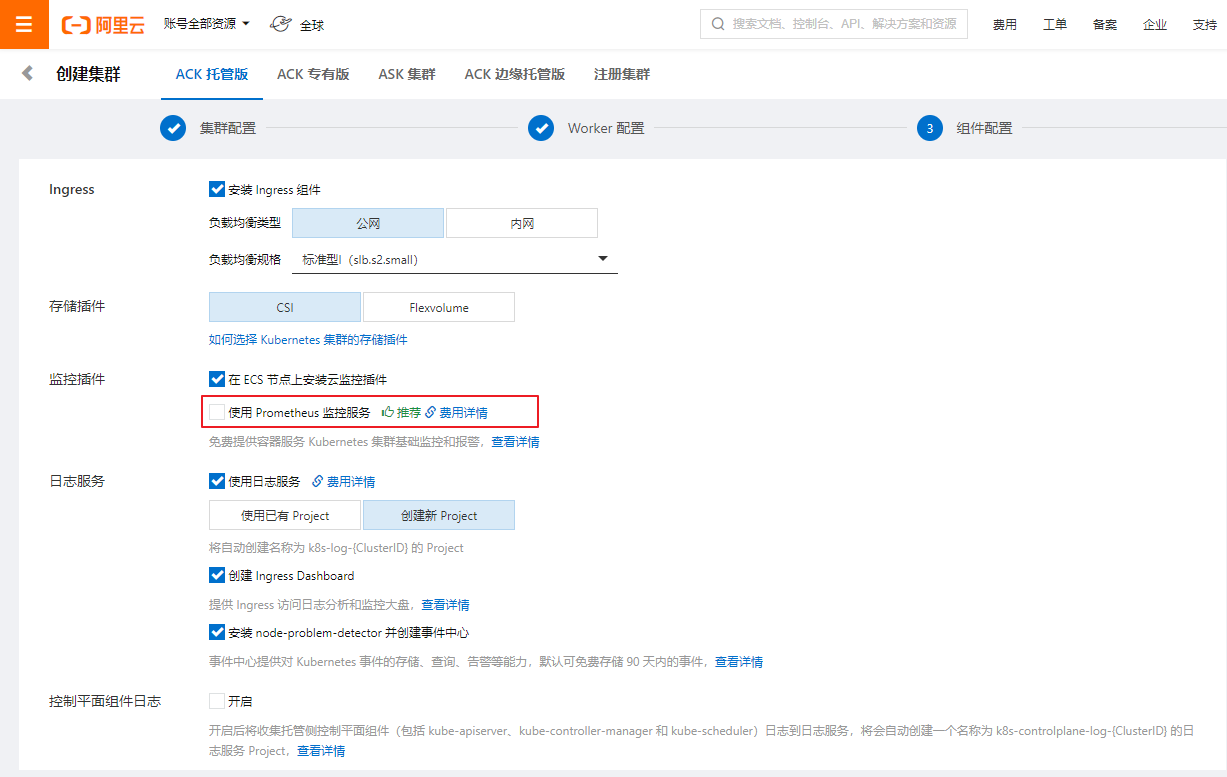Open 查看详情 link for 事件中心
The width and height of the screenshot is (1227, 777).
pos(739,662)
